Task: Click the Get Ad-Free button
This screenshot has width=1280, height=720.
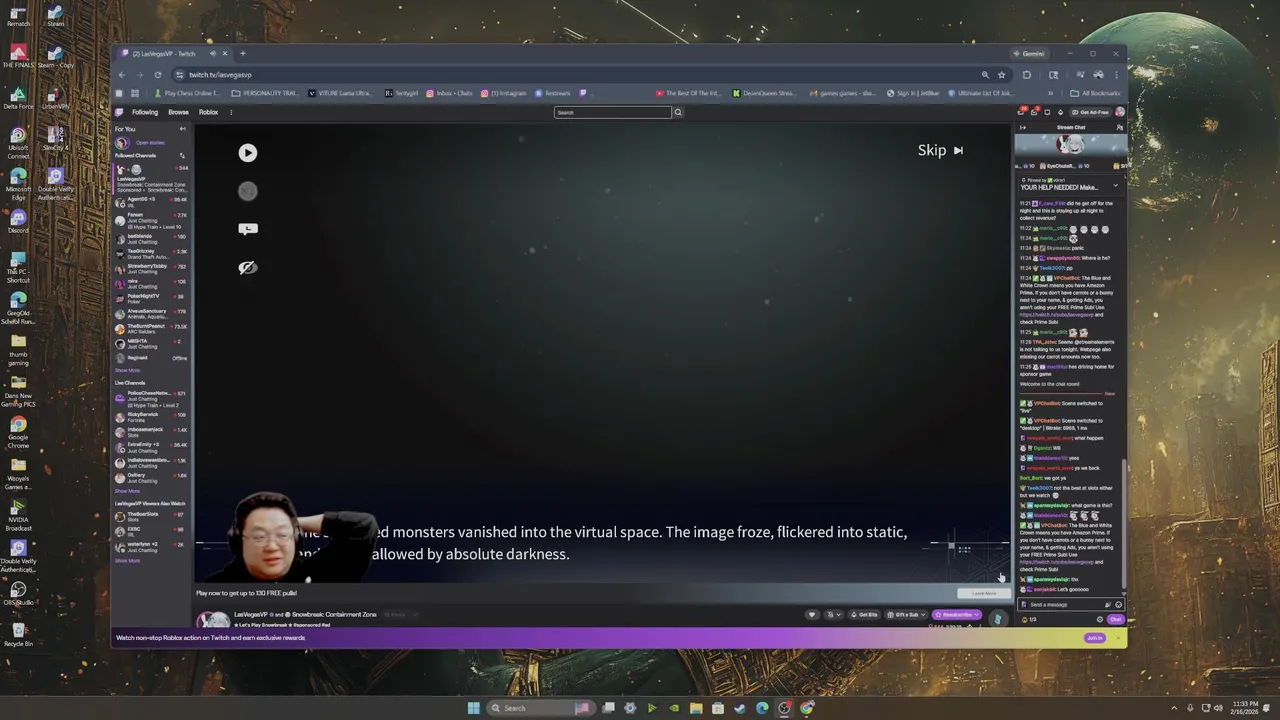Action: [x=1089, y=112]
